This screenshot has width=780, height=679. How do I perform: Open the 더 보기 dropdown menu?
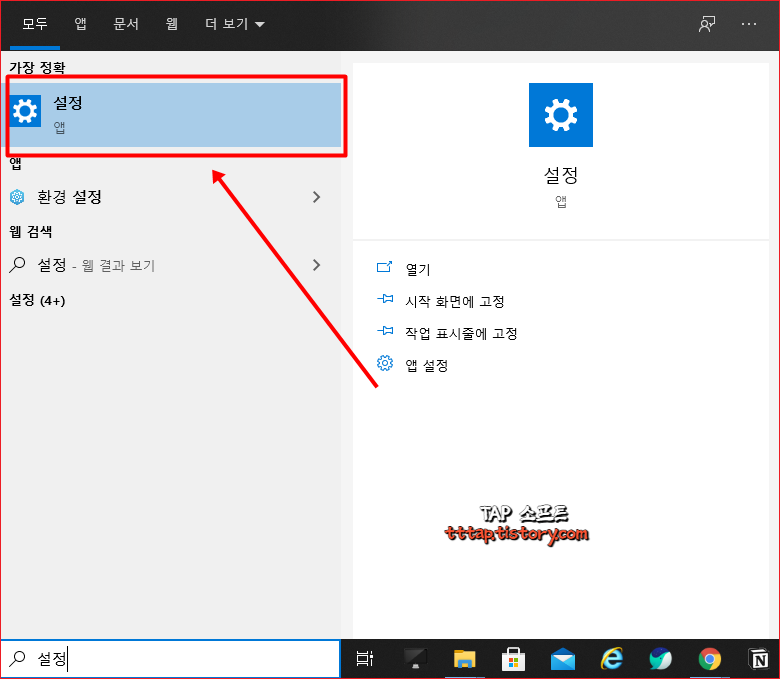234,24
